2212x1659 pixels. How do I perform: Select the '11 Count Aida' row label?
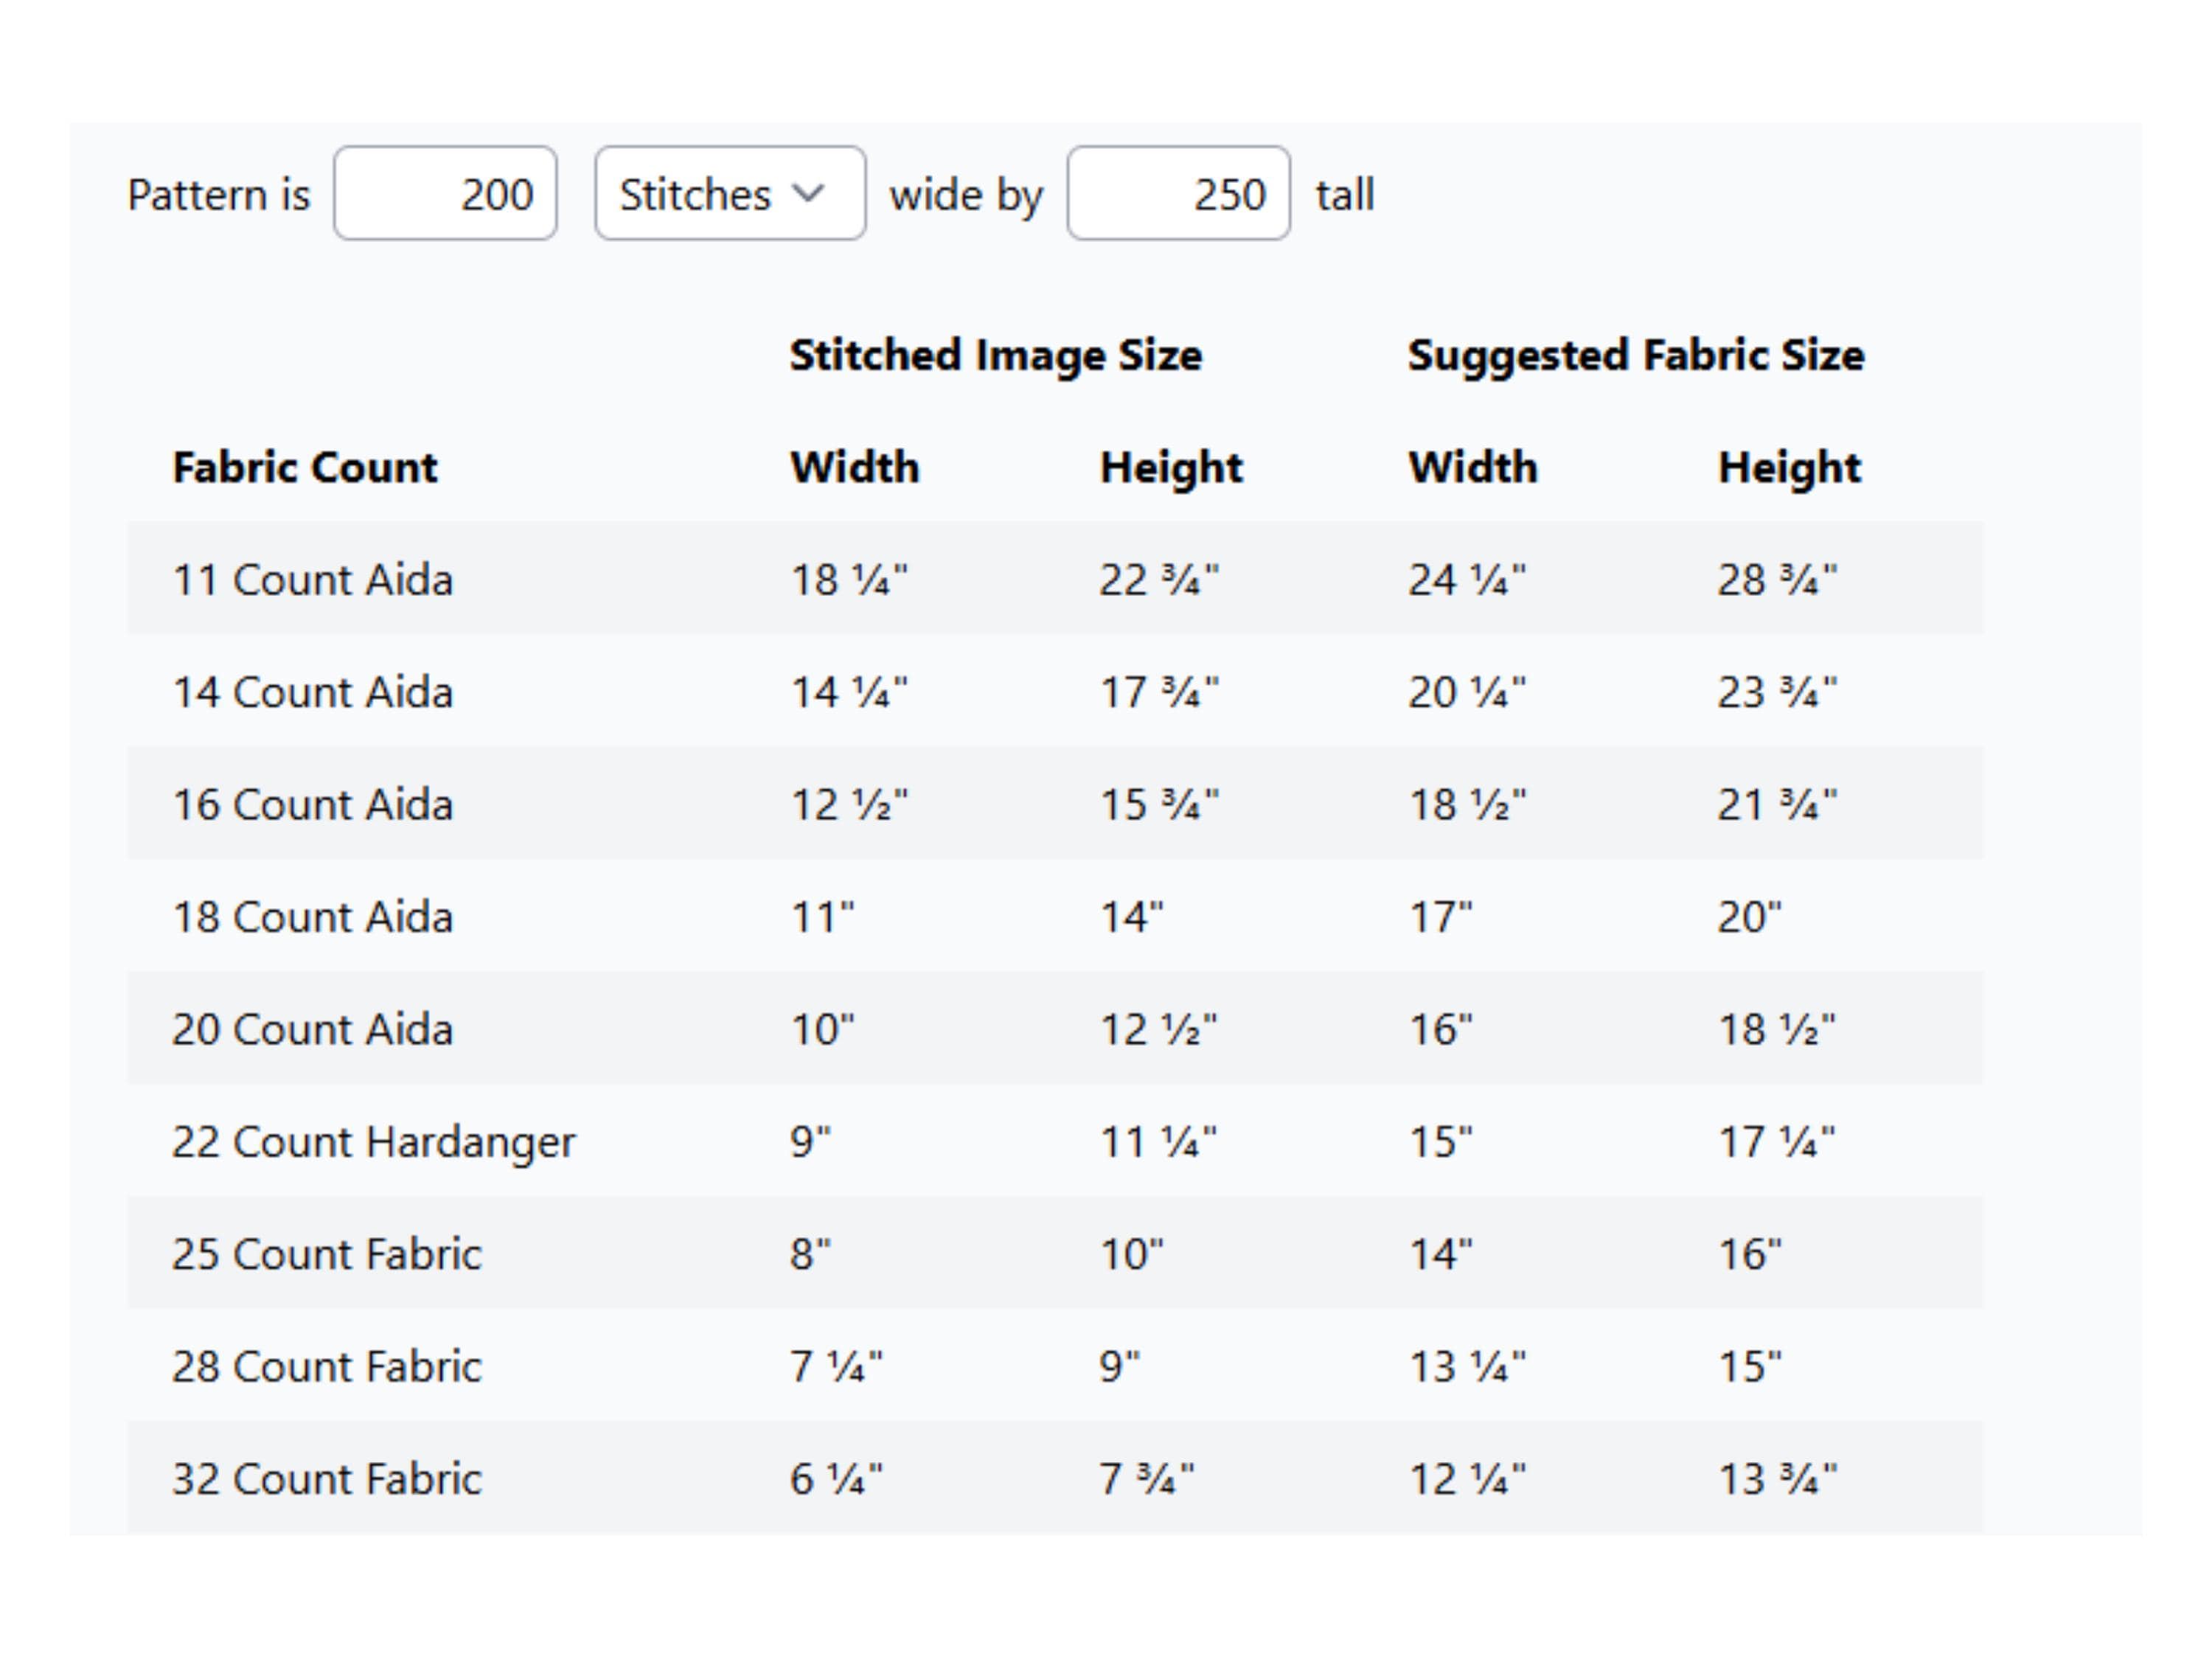(312, 580)
